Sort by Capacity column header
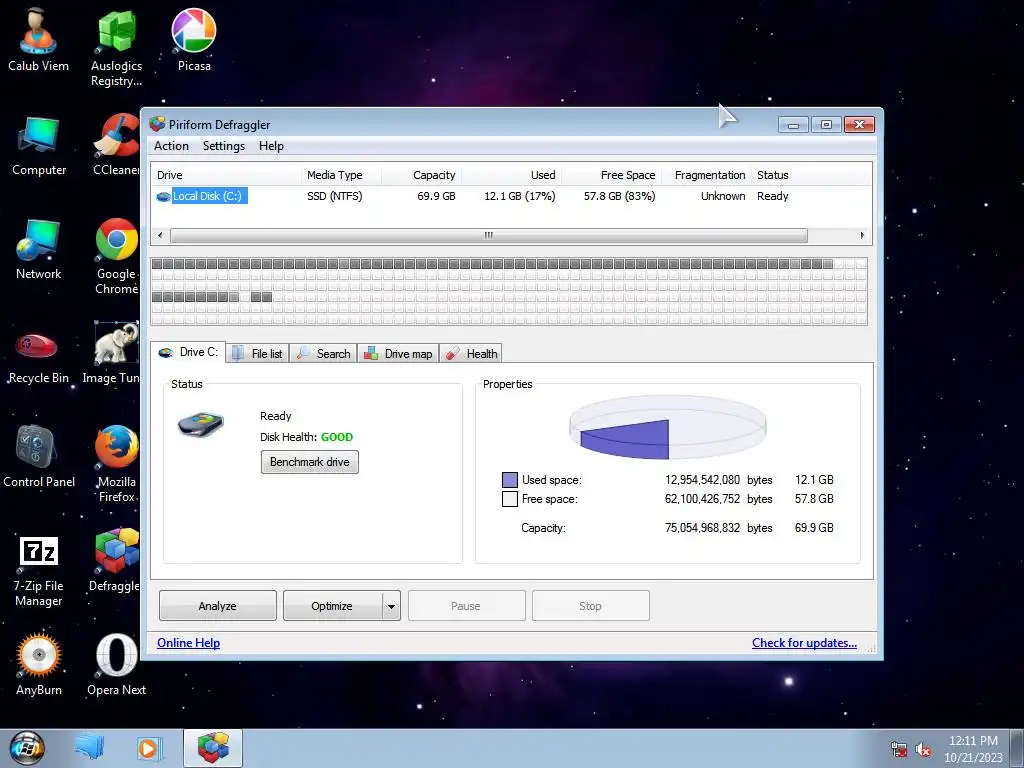1024x768 pixels. pyautogui.click(x=421, y=175)
